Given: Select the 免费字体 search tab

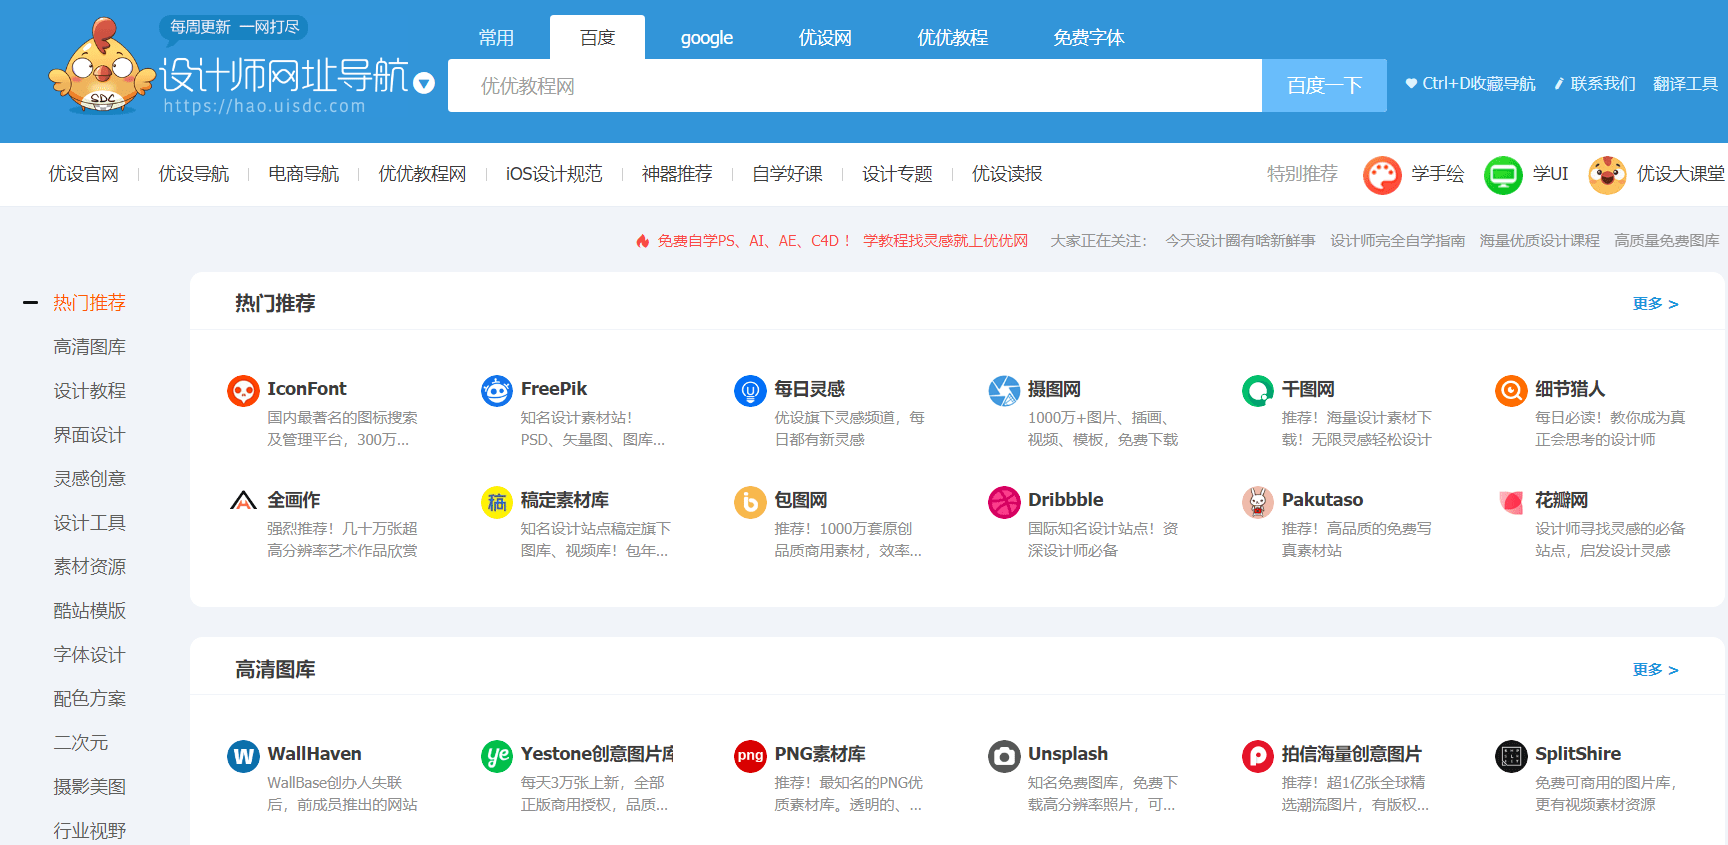Looking at the screenshot, I should click(x=1088, y=38).
